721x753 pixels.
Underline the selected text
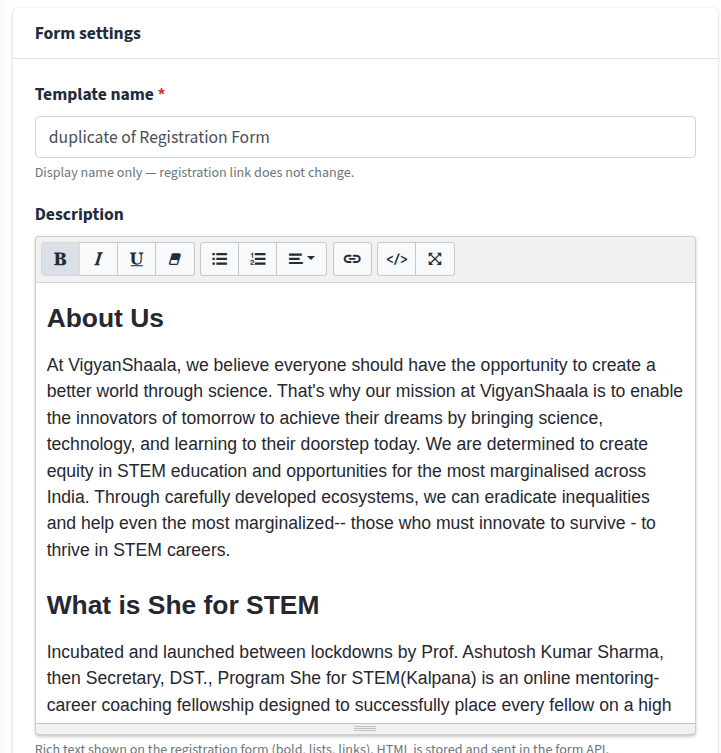pos(136,259)
